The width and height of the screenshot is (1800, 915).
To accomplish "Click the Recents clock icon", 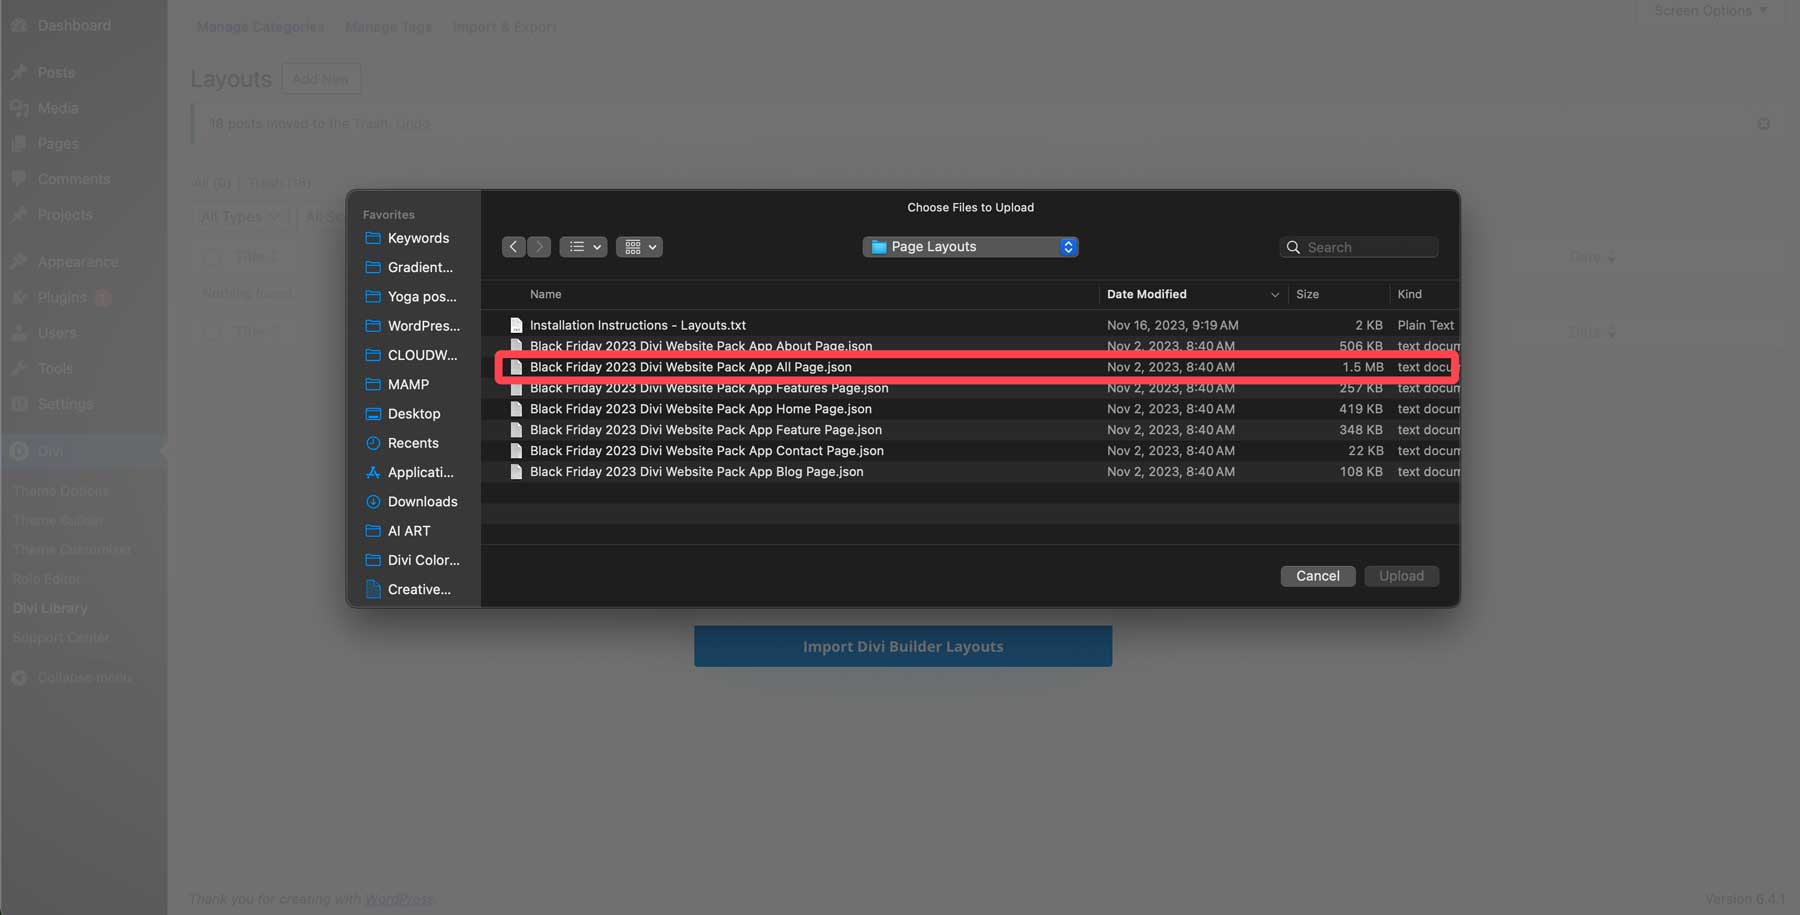I will 373,443.
